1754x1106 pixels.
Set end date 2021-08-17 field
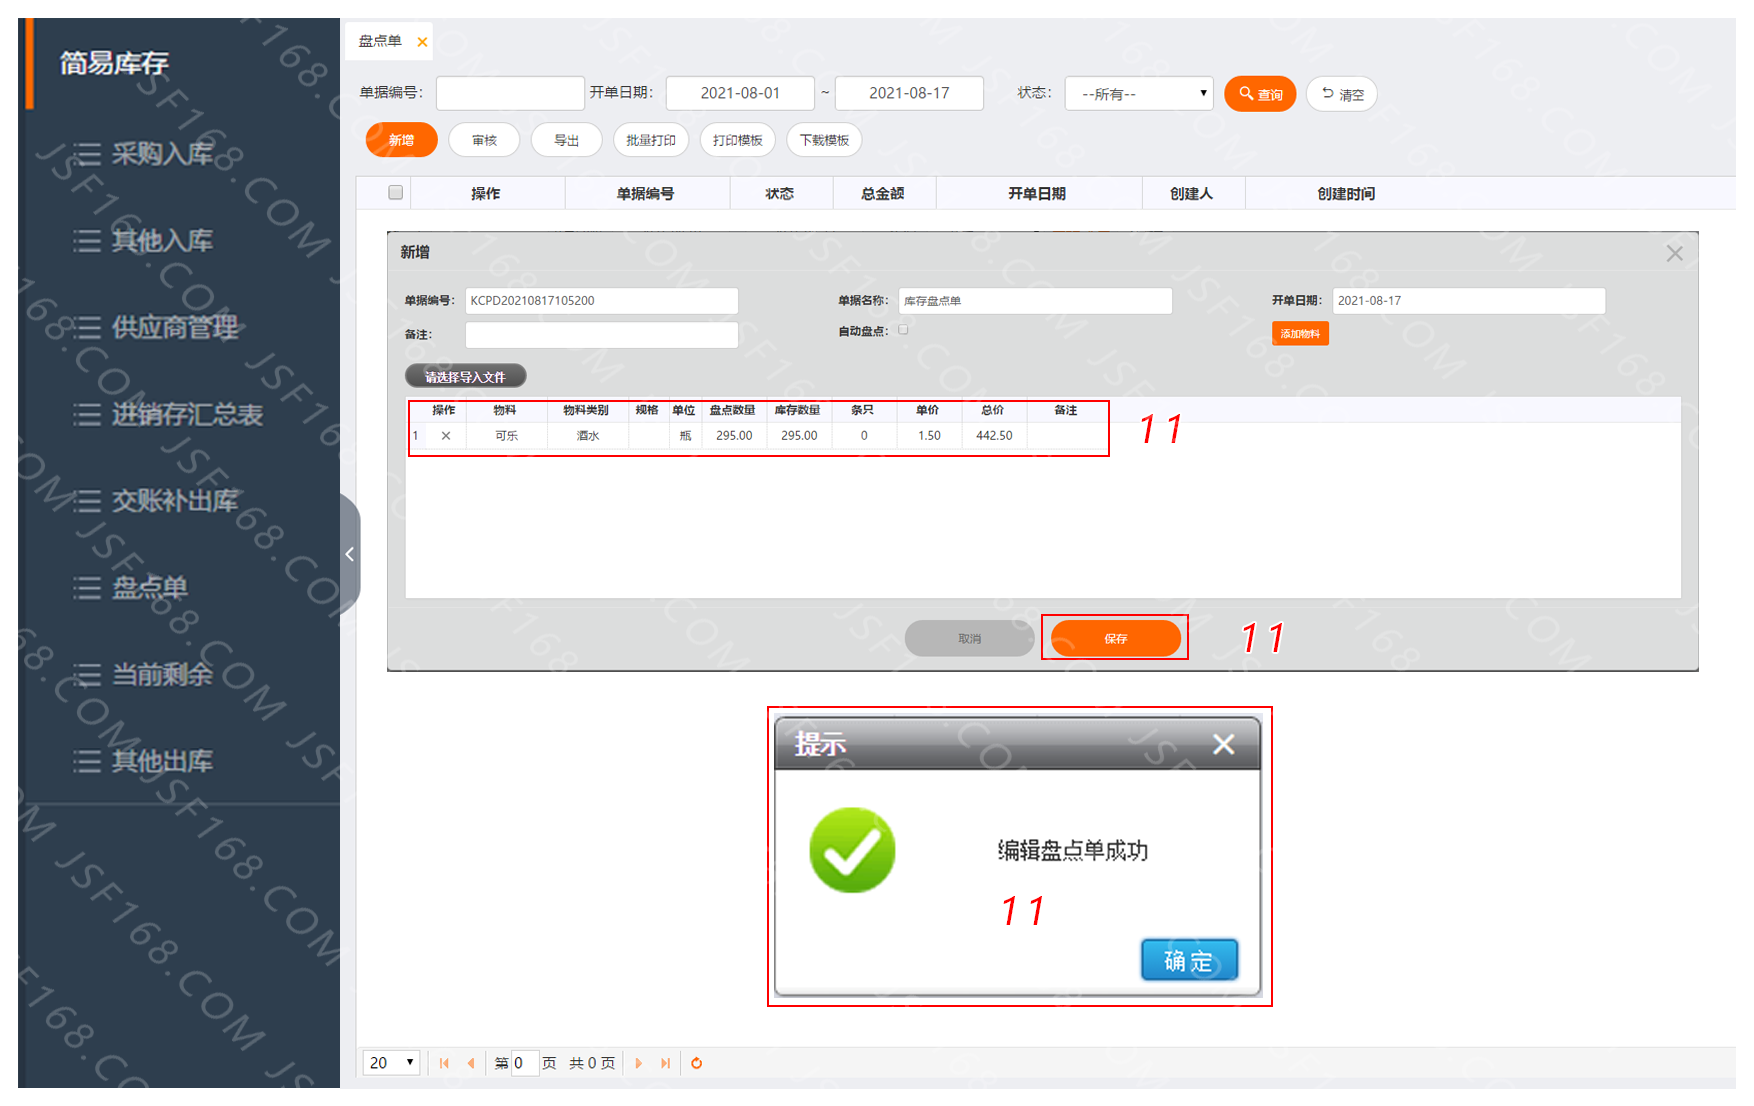pyautogui.click(x=909, y=93)
